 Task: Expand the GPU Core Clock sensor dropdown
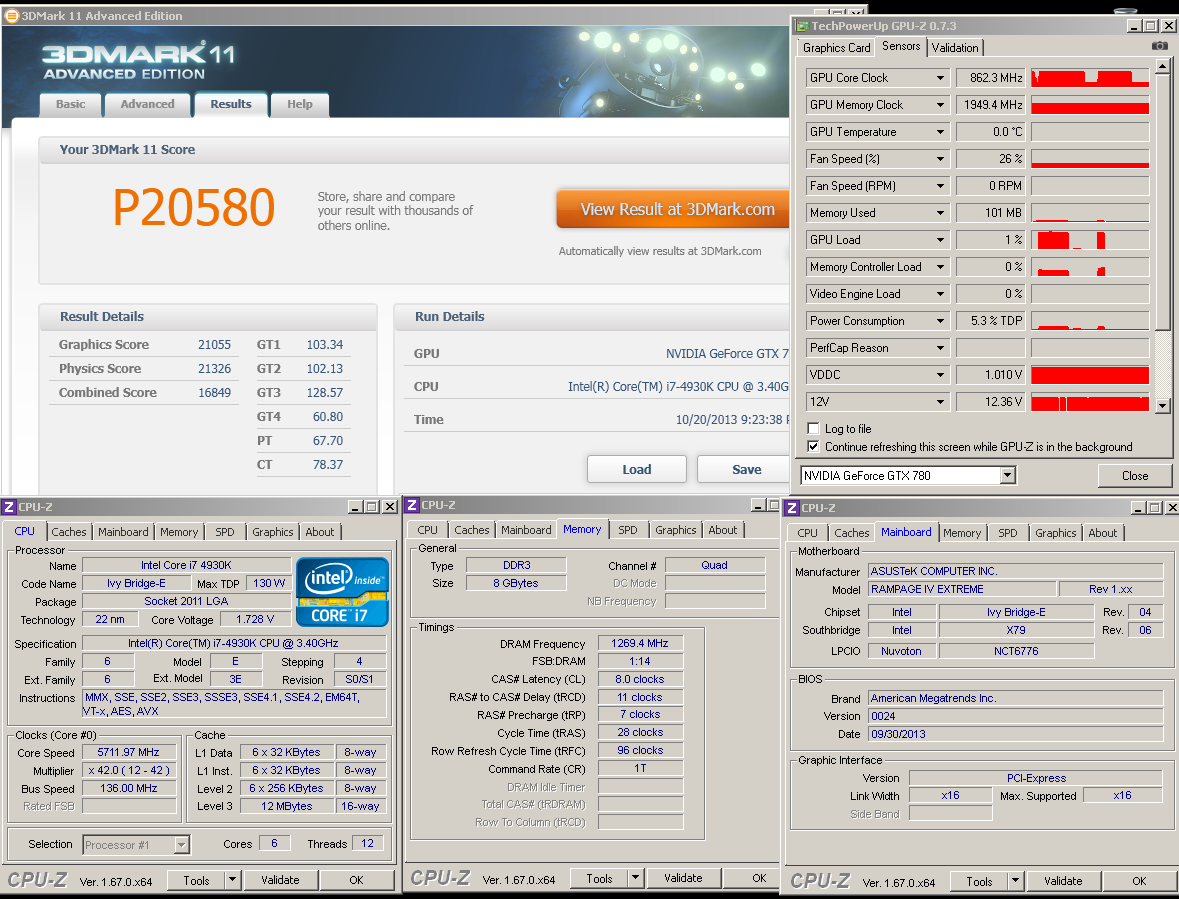pos(940,78)
